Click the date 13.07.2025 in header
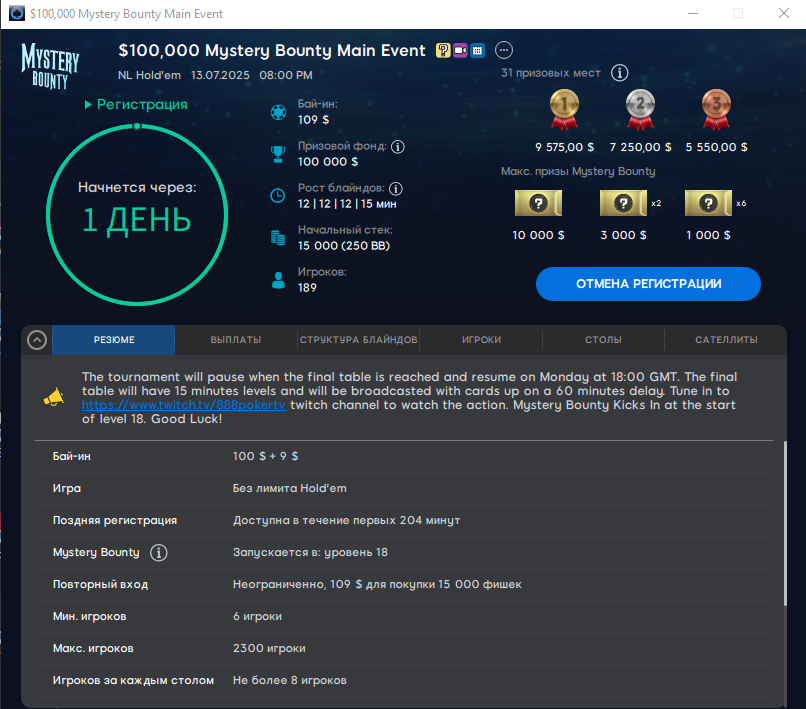 [220, 75]
